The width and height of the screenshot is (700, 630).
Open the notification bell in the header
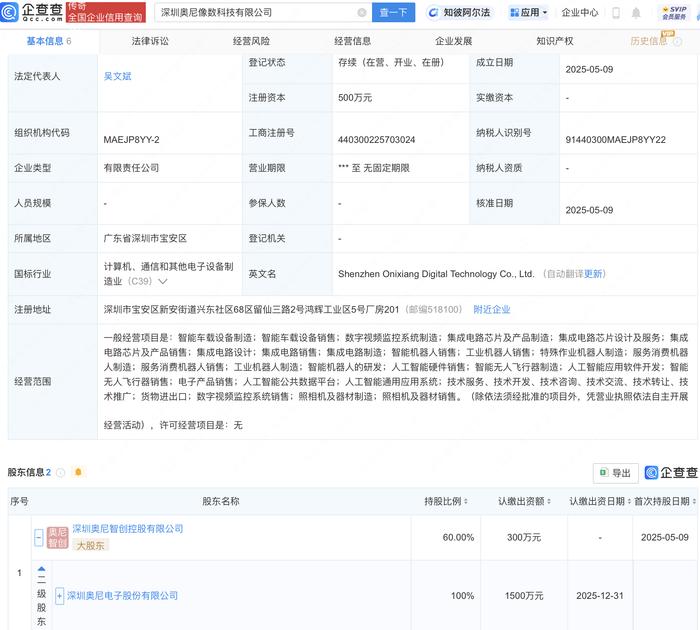636,13
